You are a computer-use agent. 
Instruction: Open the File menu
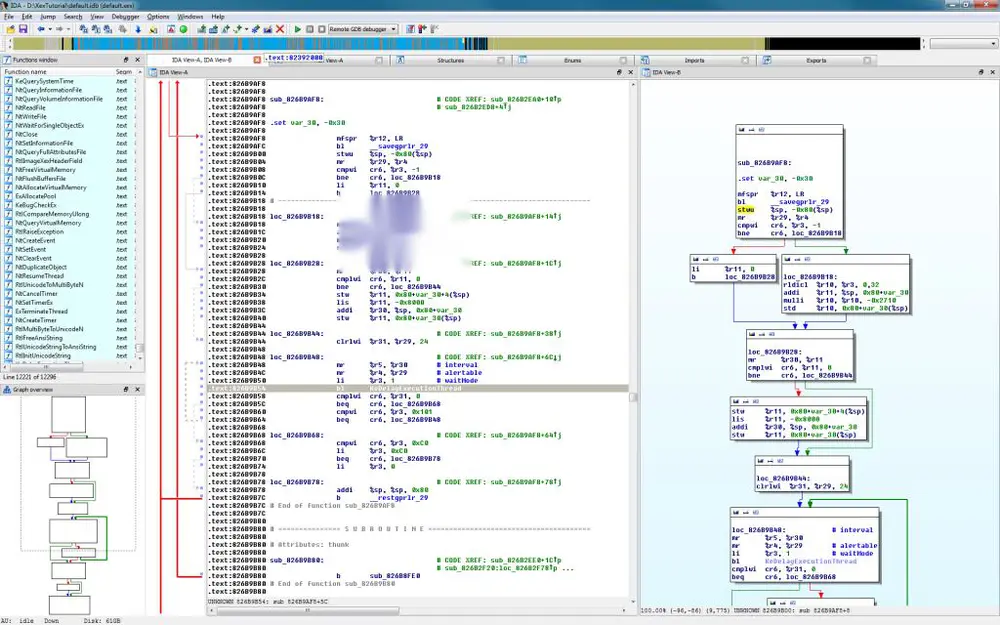[9, 17]
